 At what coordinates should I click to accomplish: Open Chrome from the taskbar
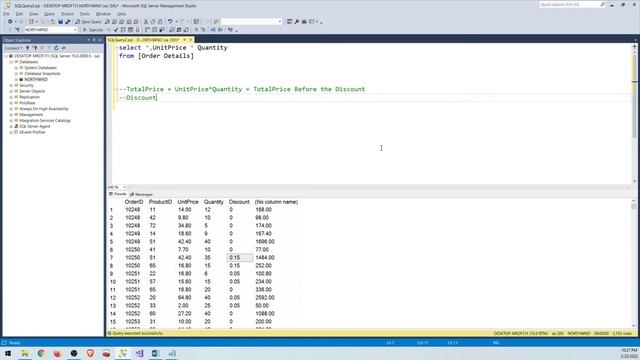coord(41,353)
